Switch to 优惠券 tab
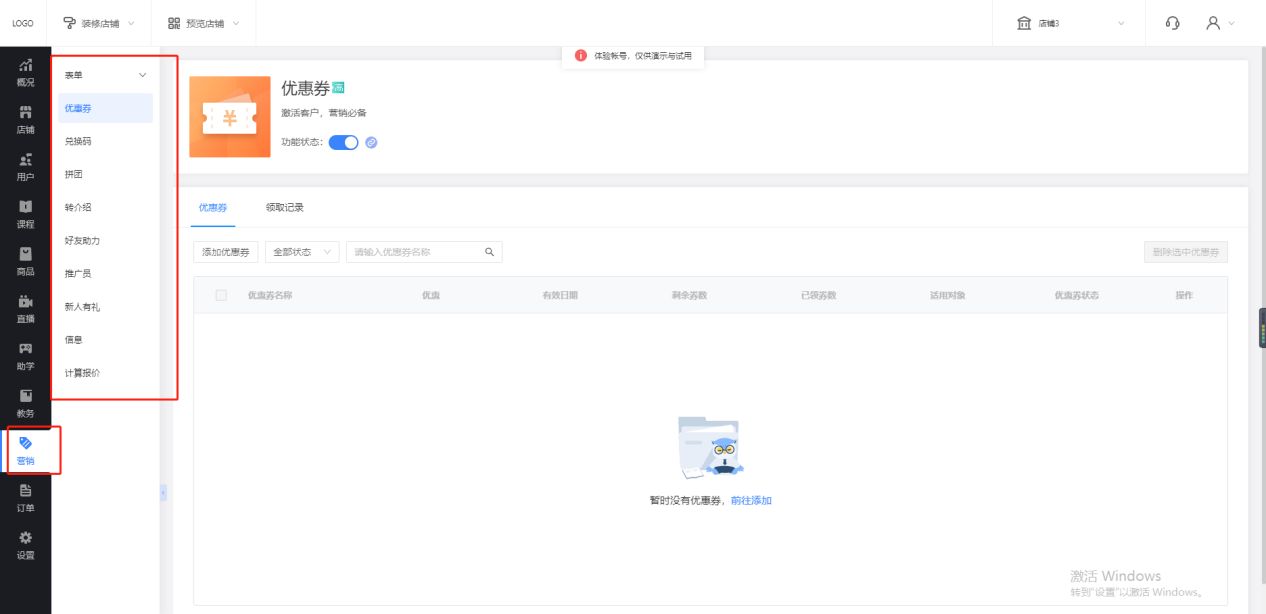The image size is (1266, 614). click(x=213, y=207)
